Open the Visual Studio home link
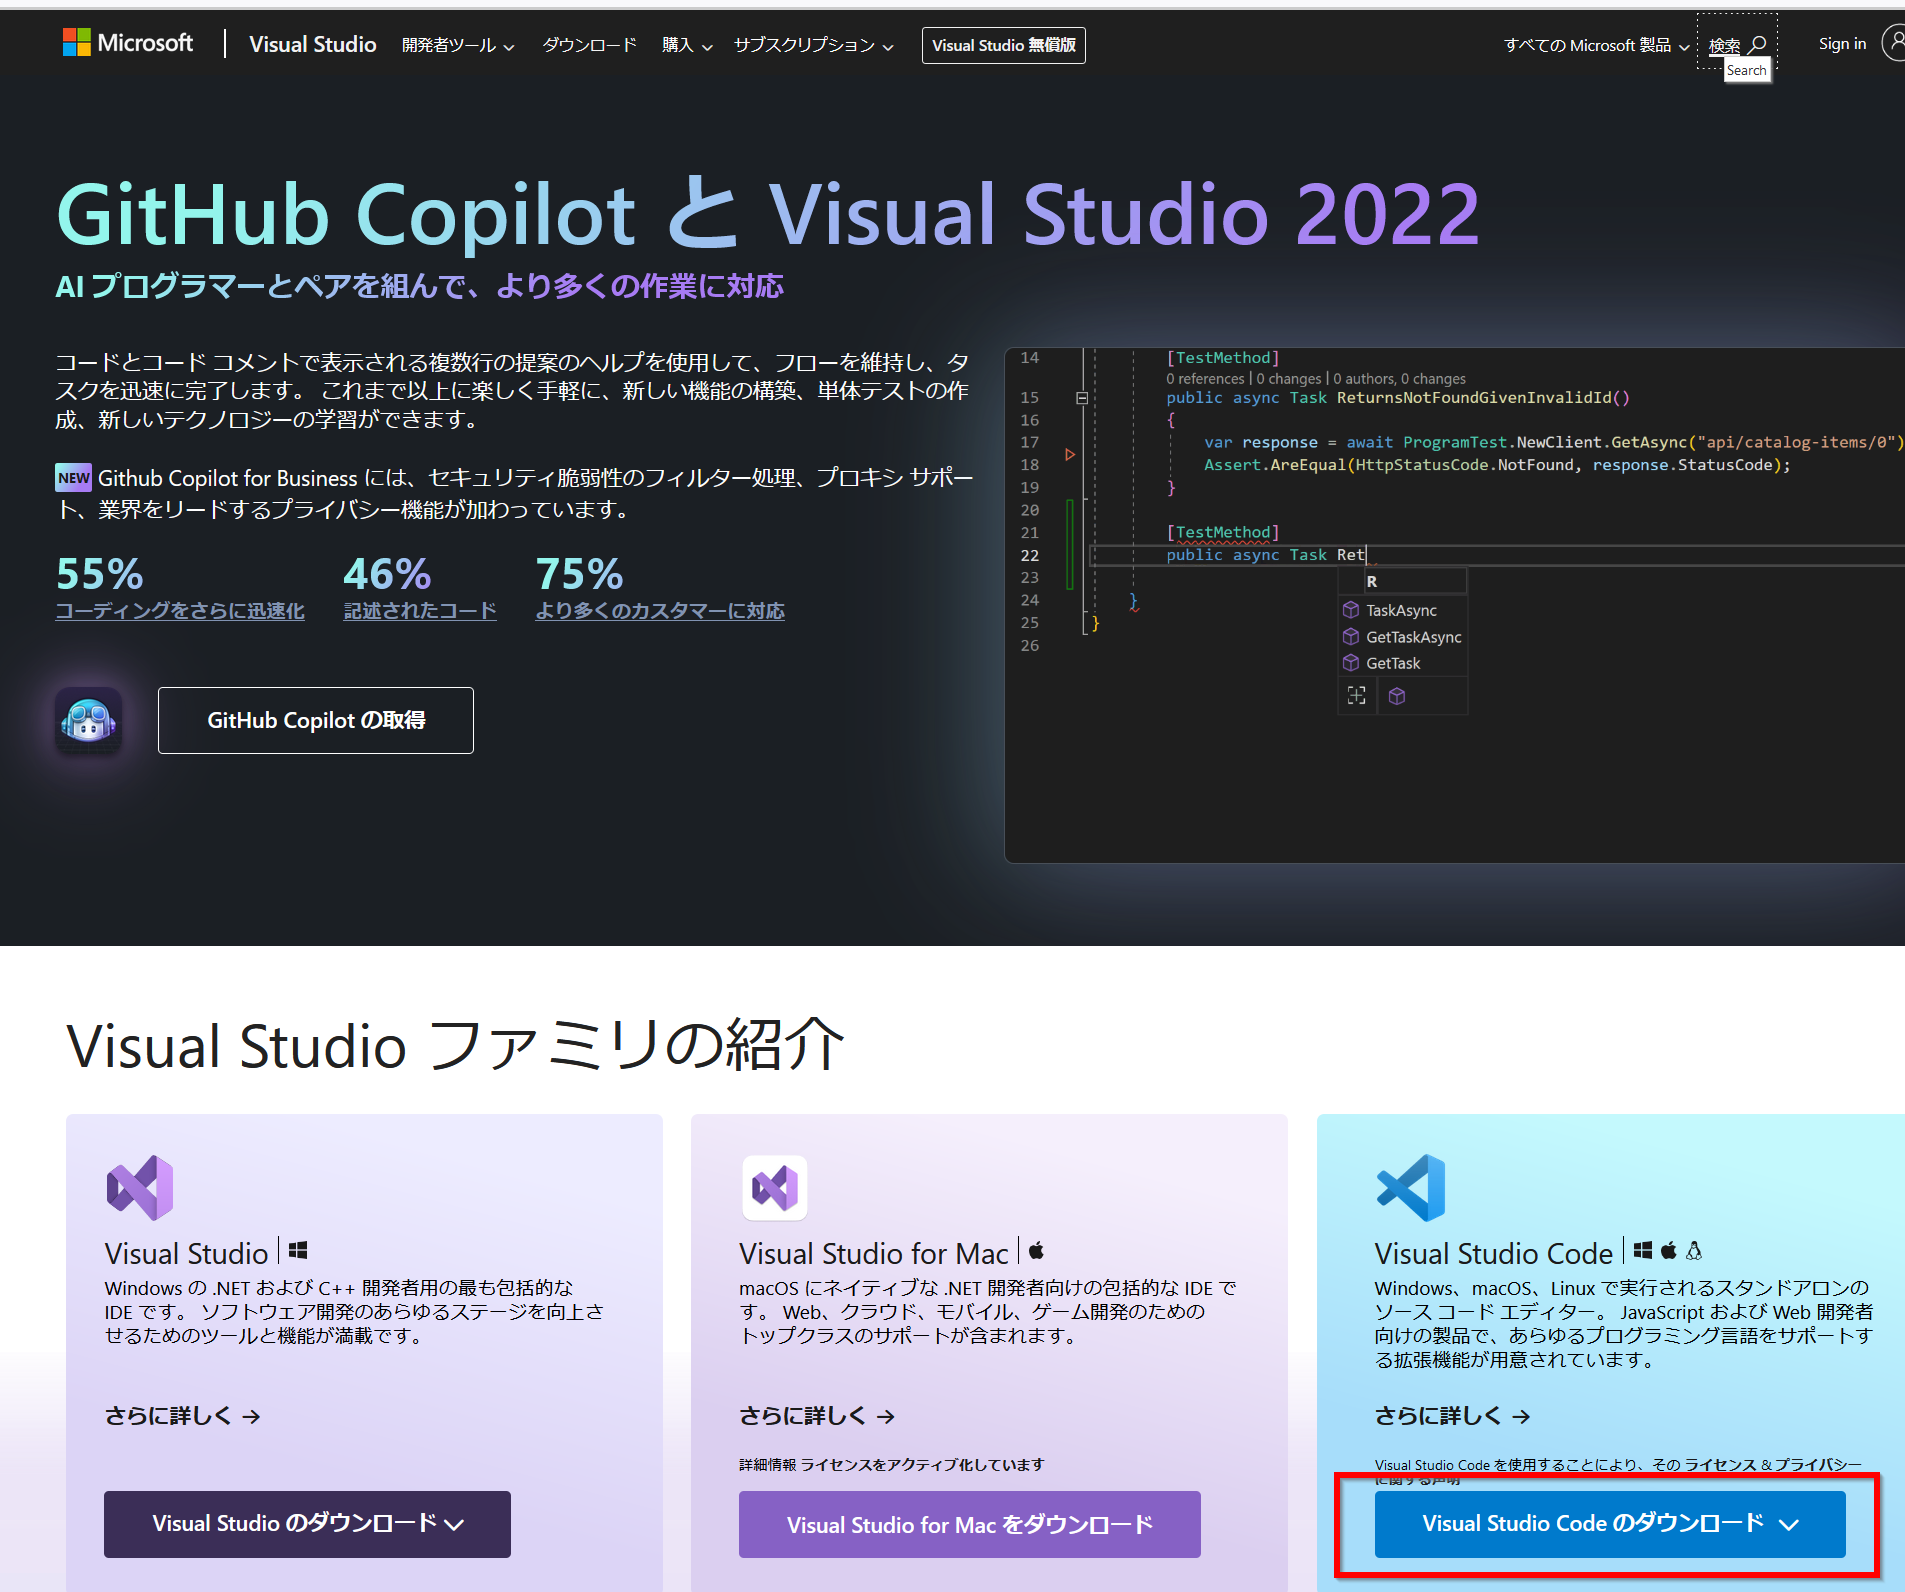The height and width of the screenshot is (1592, 1905). (312, 44)
